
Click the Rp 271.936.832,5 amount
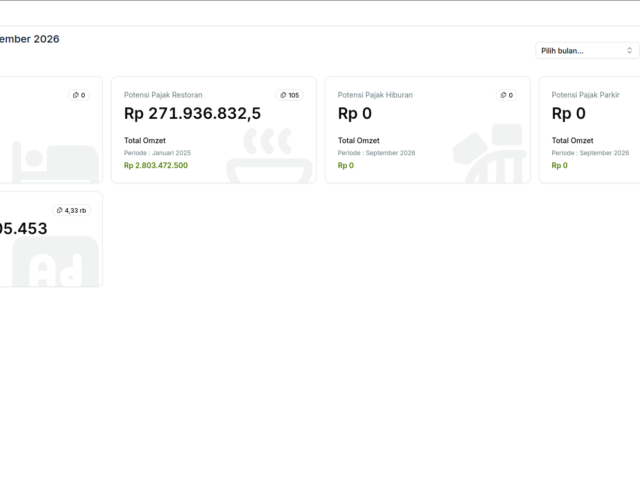[192, 113]
